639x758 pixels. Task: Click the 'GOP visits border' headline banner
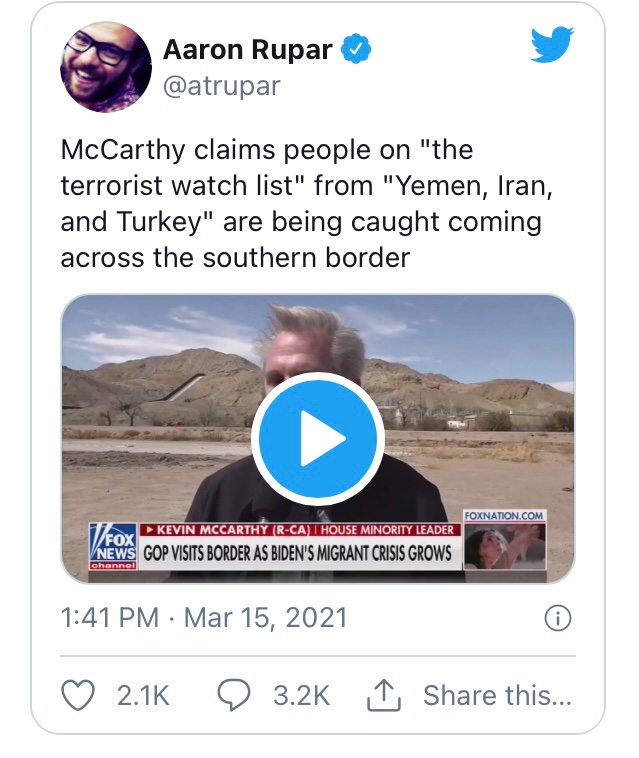296,553
